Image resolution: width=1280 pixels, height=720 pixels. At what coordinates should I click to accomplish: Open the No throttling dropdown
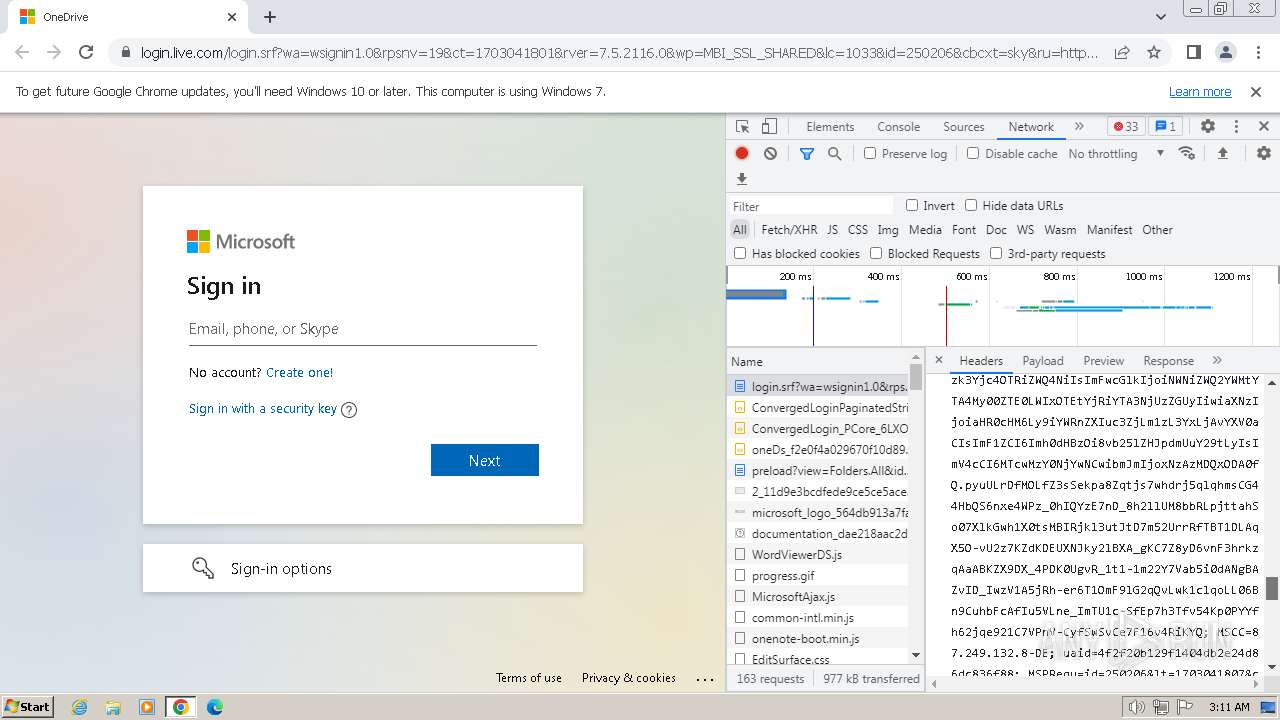1116,154
